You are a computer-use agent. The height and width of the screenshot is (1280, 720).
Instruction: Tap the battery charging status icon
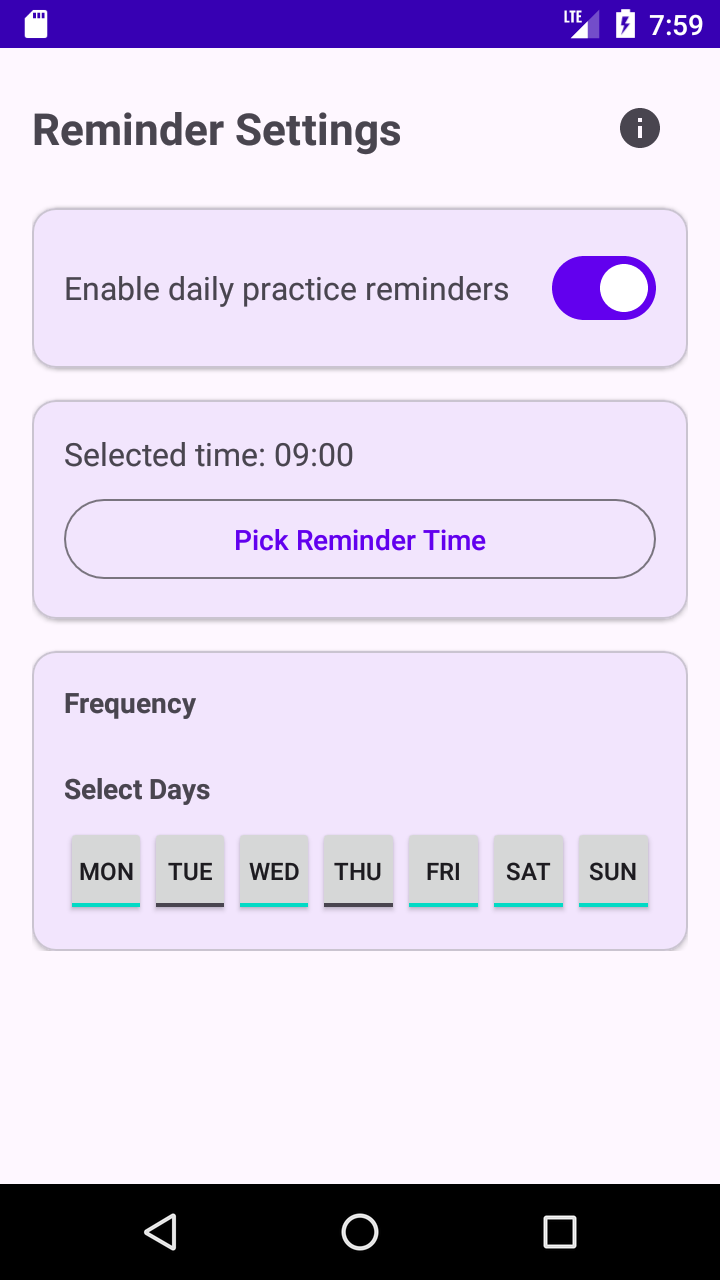point(625,24)
